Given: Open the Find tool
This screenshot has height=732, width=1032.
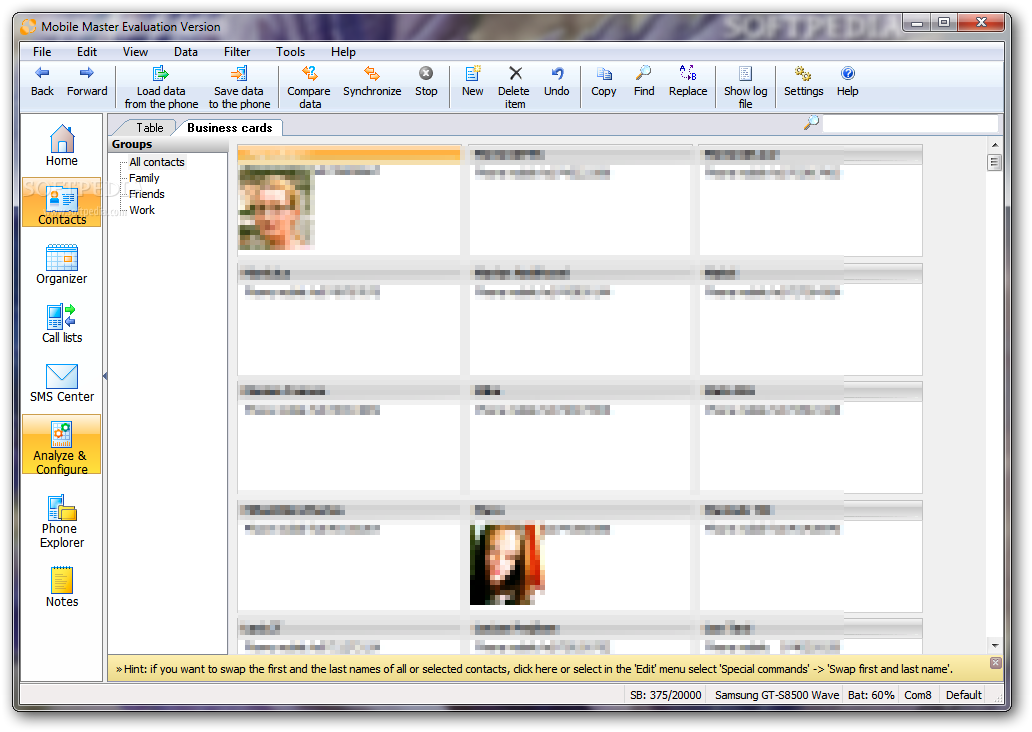Looking at the screenshot, I should tap(644, 82).
